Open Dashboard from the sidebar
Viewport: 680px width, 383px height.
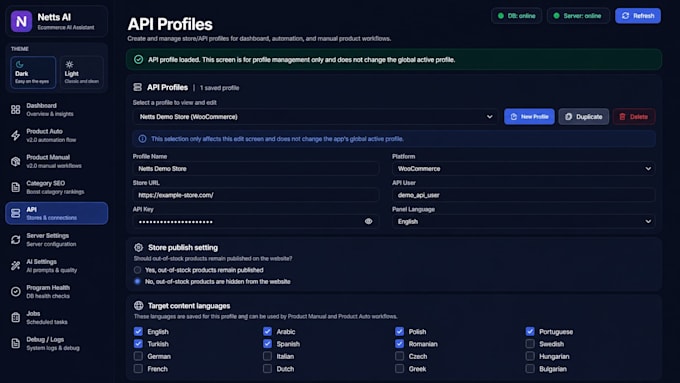point(57,110)
